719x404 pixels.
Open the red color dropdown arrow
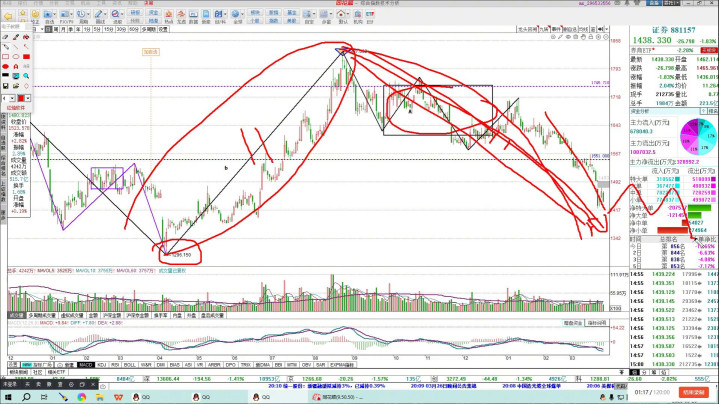[x=28, y=97]
